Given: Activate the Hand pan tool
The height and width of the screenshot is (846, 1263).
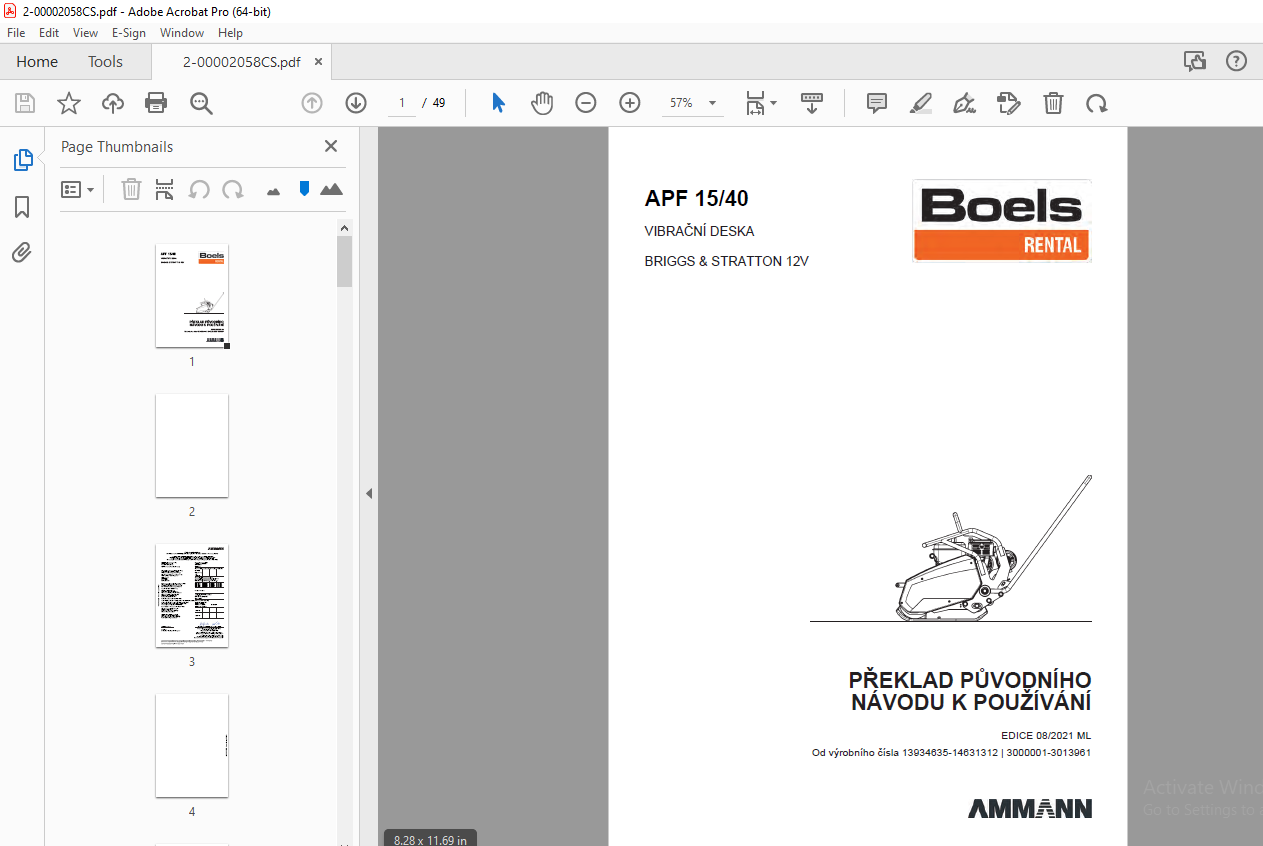Looking at the screenshot, I should tap(542, 103).
